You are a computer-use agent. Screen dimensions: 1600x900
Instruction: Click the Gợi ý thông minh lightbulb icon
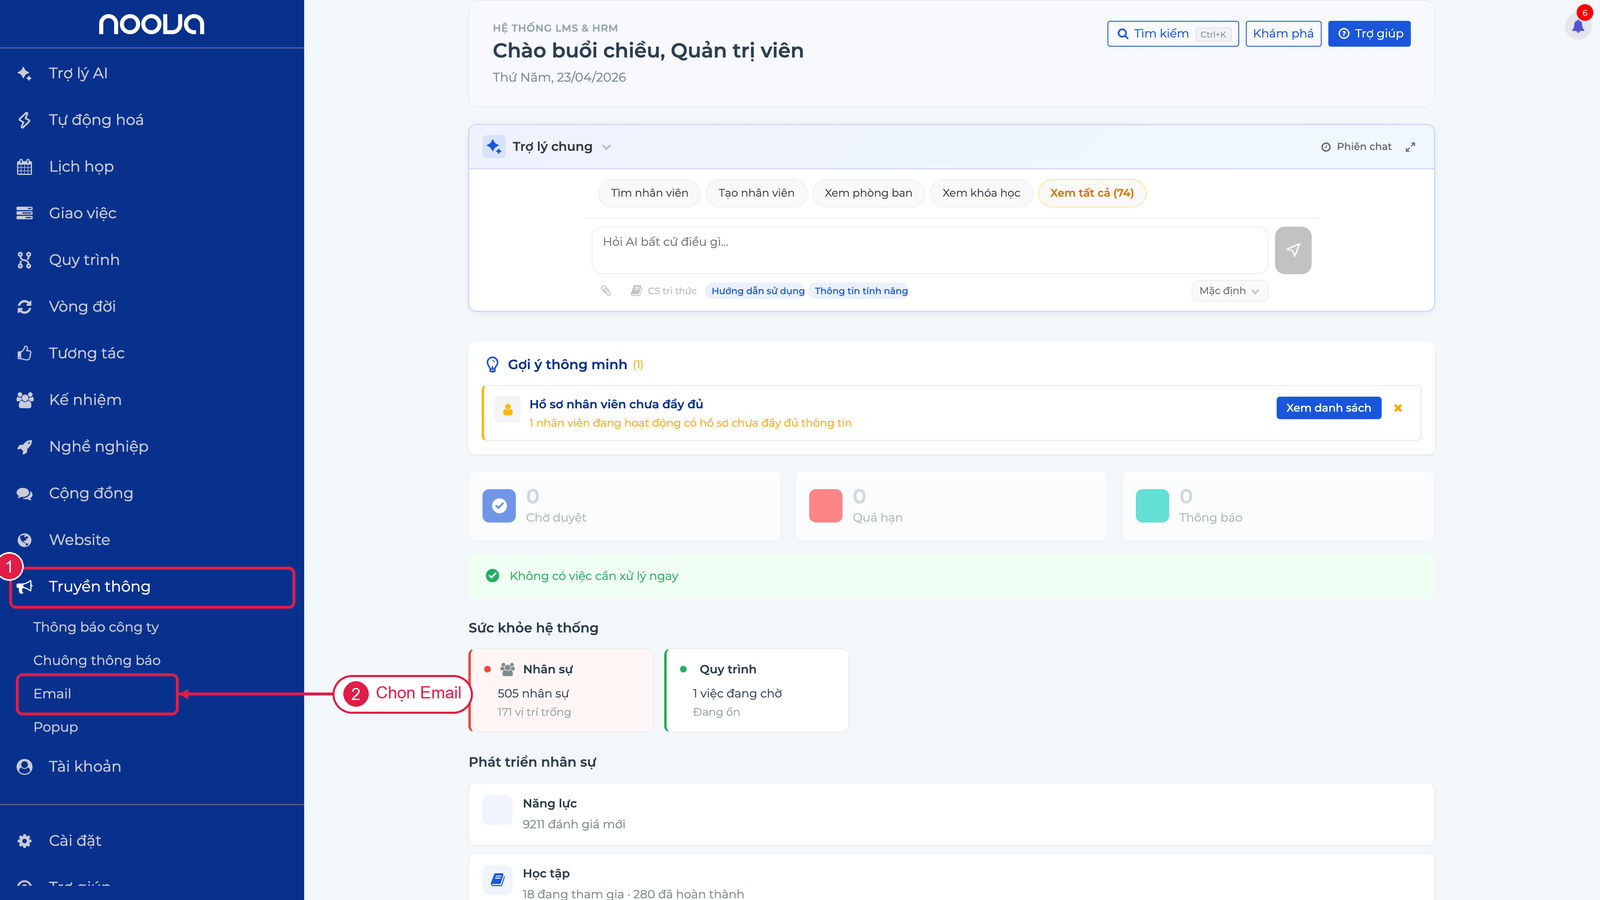point(492,365)
